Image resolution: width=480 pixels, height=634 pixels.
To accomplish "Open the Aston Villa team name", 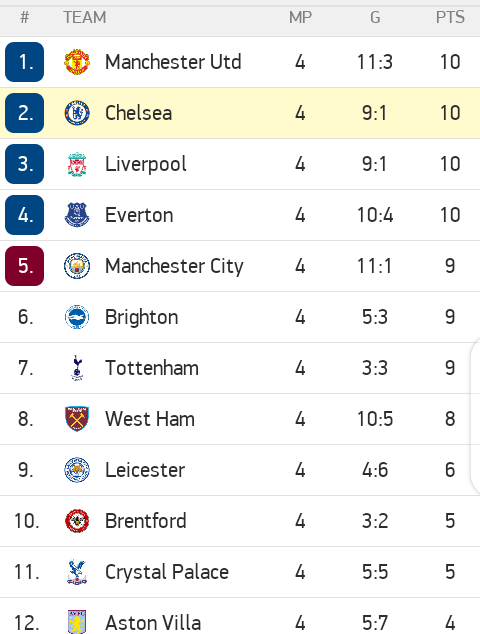I will tap(153, 623).
